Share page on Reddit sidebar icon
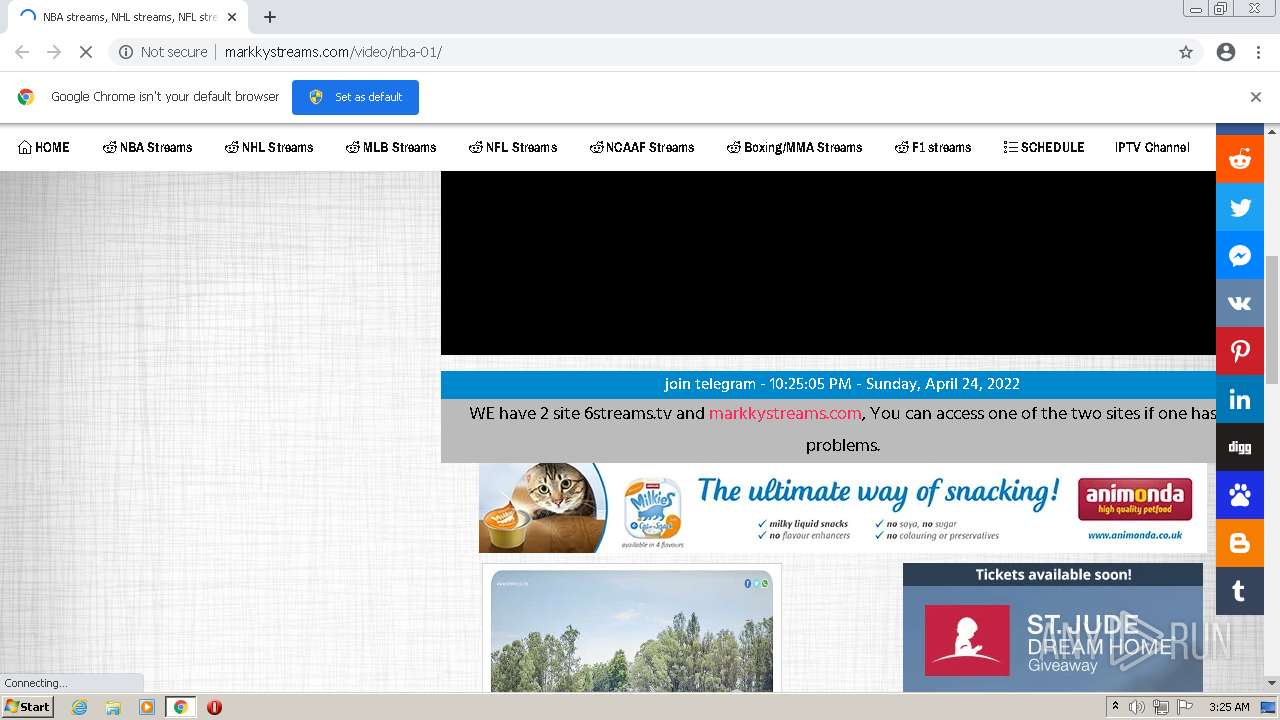1280x720 pixels. coord(1240,159)
